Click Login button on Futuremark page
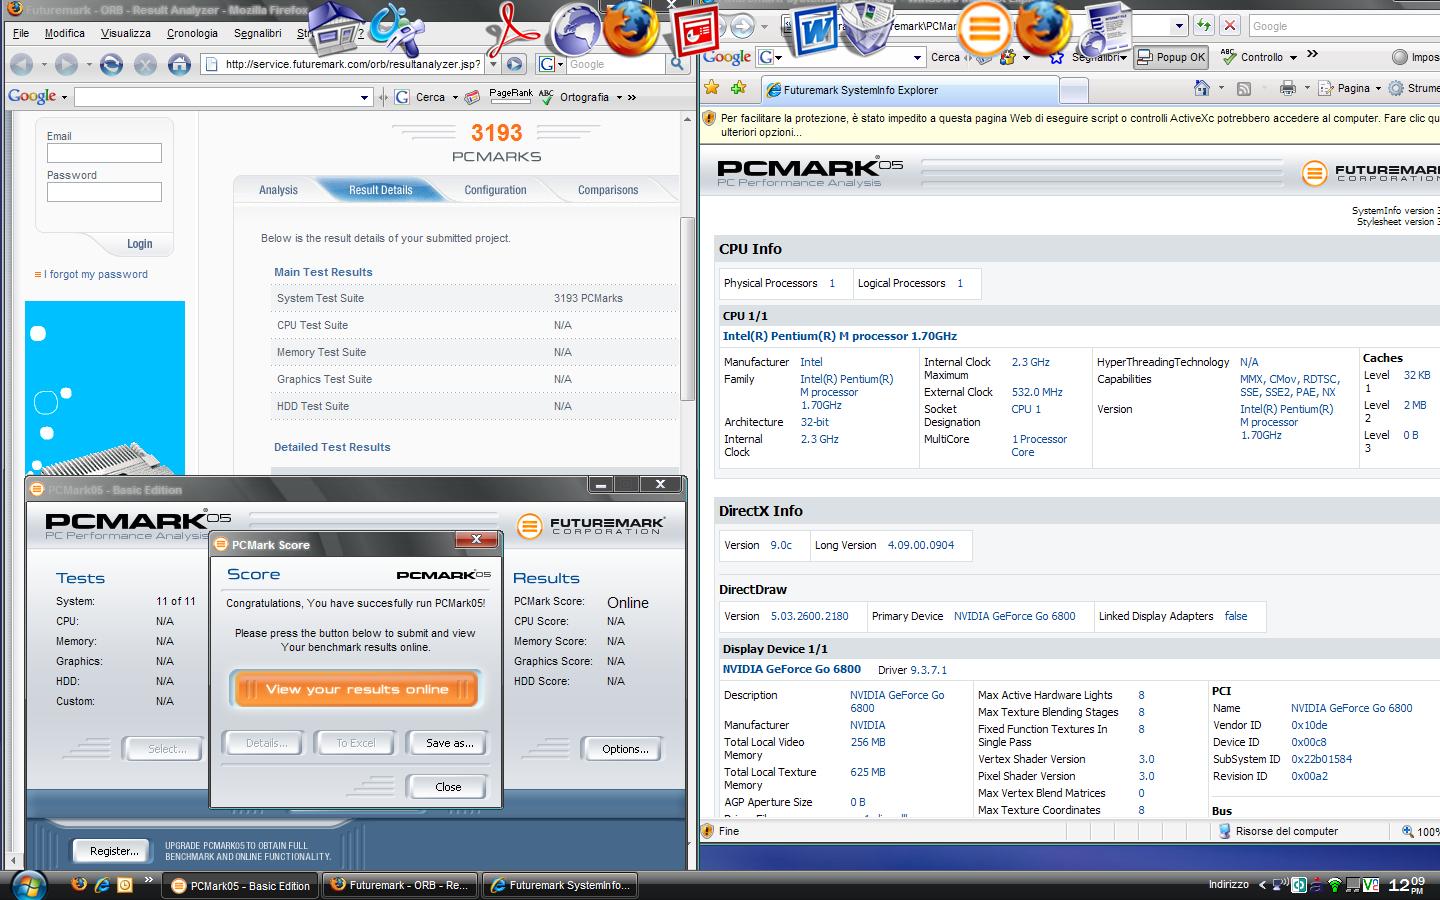The height and width of the screenshot is (900, 1440). click(139, 243)
